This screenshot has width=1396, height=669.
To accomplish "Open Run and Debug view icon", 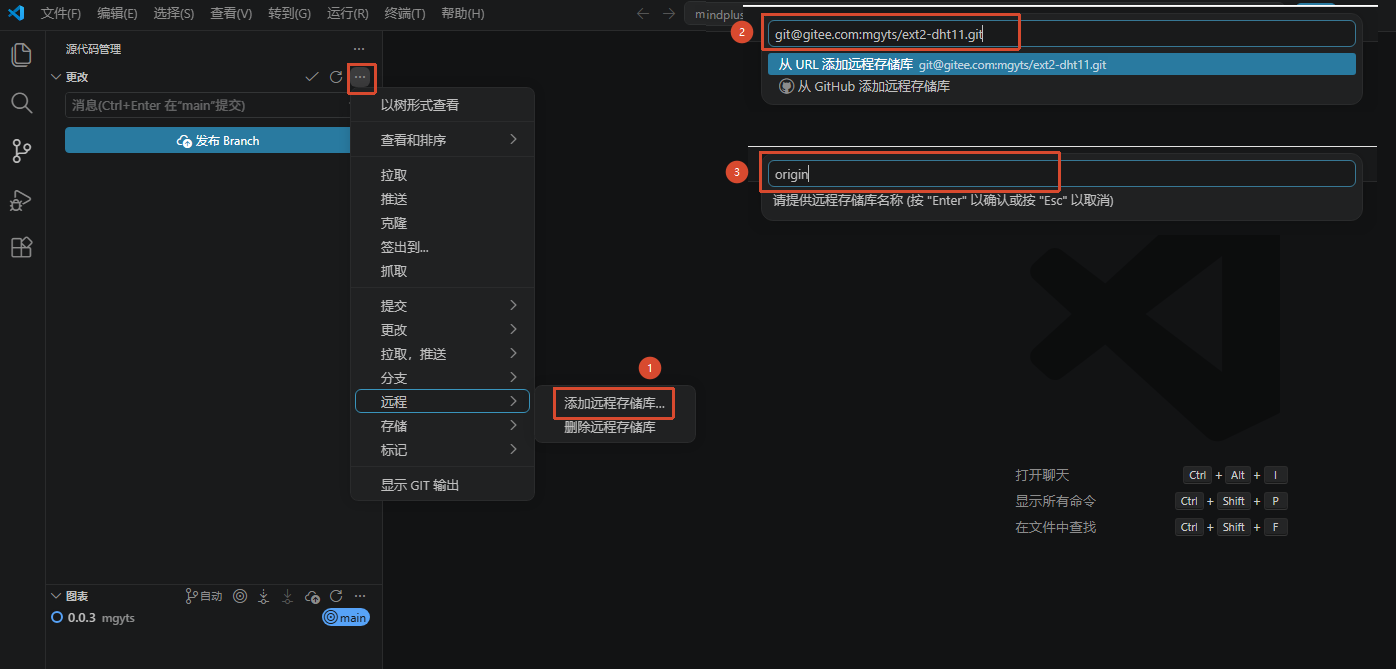I will pyautogui.click(x=21, y=200).
